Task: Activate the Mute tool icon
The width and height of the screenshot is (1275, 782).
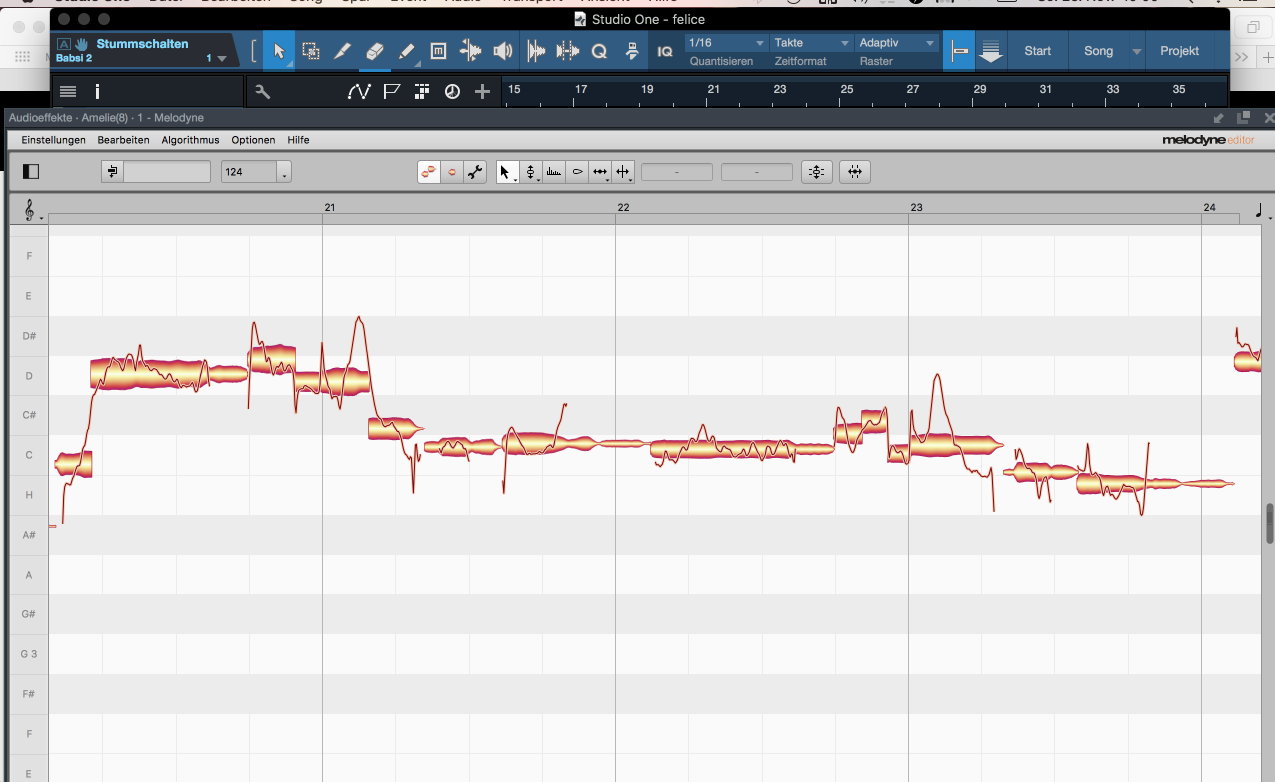Action: [438, 51]
